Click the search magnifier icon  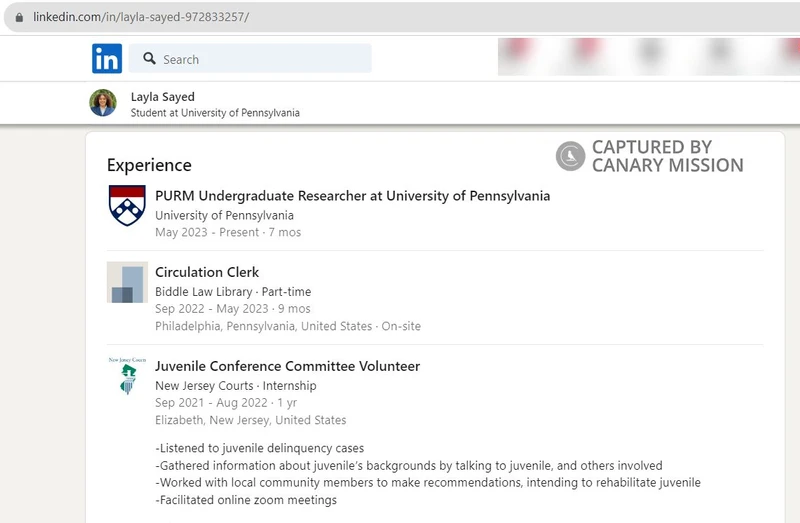[x=149, y=58]
